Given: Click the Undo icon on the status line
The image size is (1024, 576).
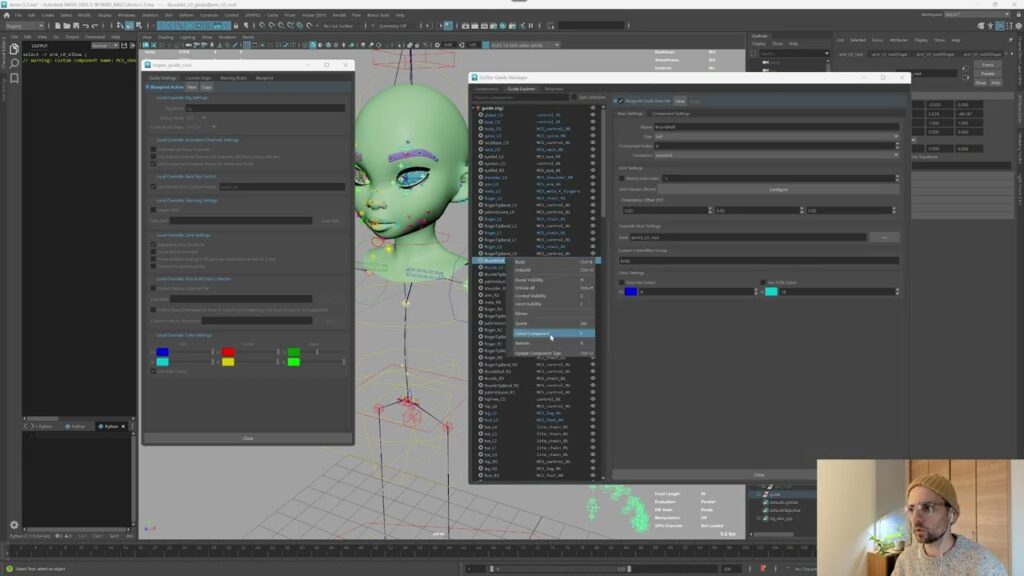Looking at the screenshot, I should [x=85, y=29].
